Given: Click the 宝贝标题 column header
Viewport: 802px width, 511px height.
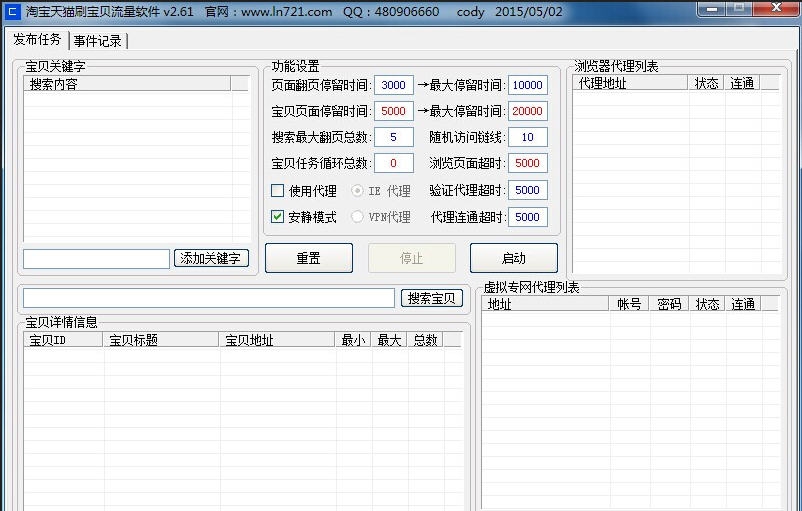Looking at the screenshot, I should pos(161,340).
